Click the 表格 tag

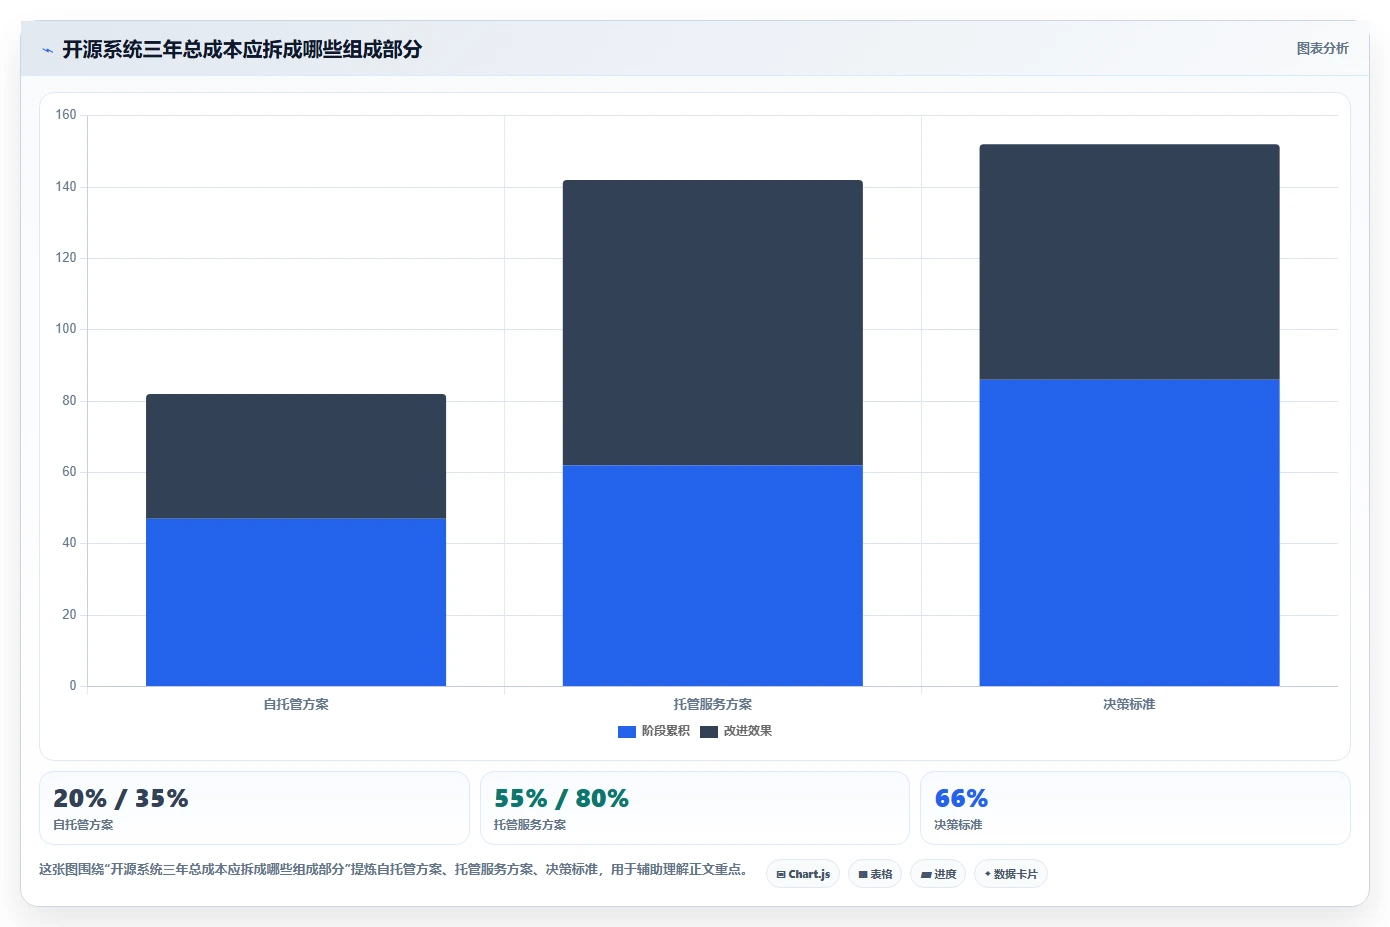click(875, 874)
